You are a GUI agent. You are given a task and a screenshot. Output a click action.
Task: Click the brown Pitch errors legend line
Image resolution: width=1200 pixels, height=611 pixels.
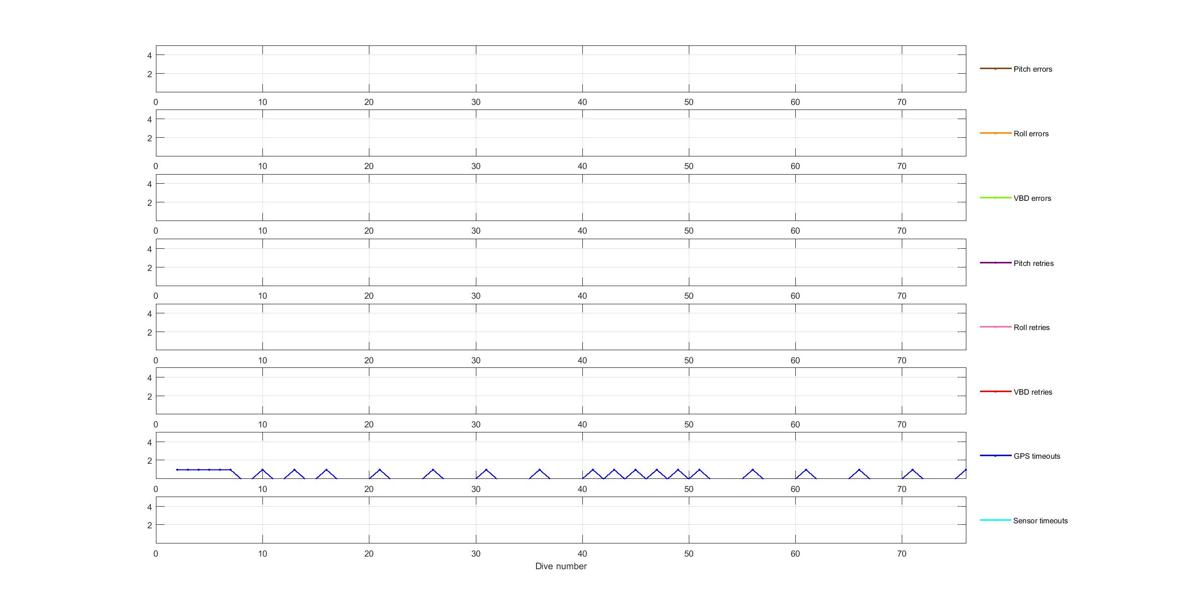point(995,69)
